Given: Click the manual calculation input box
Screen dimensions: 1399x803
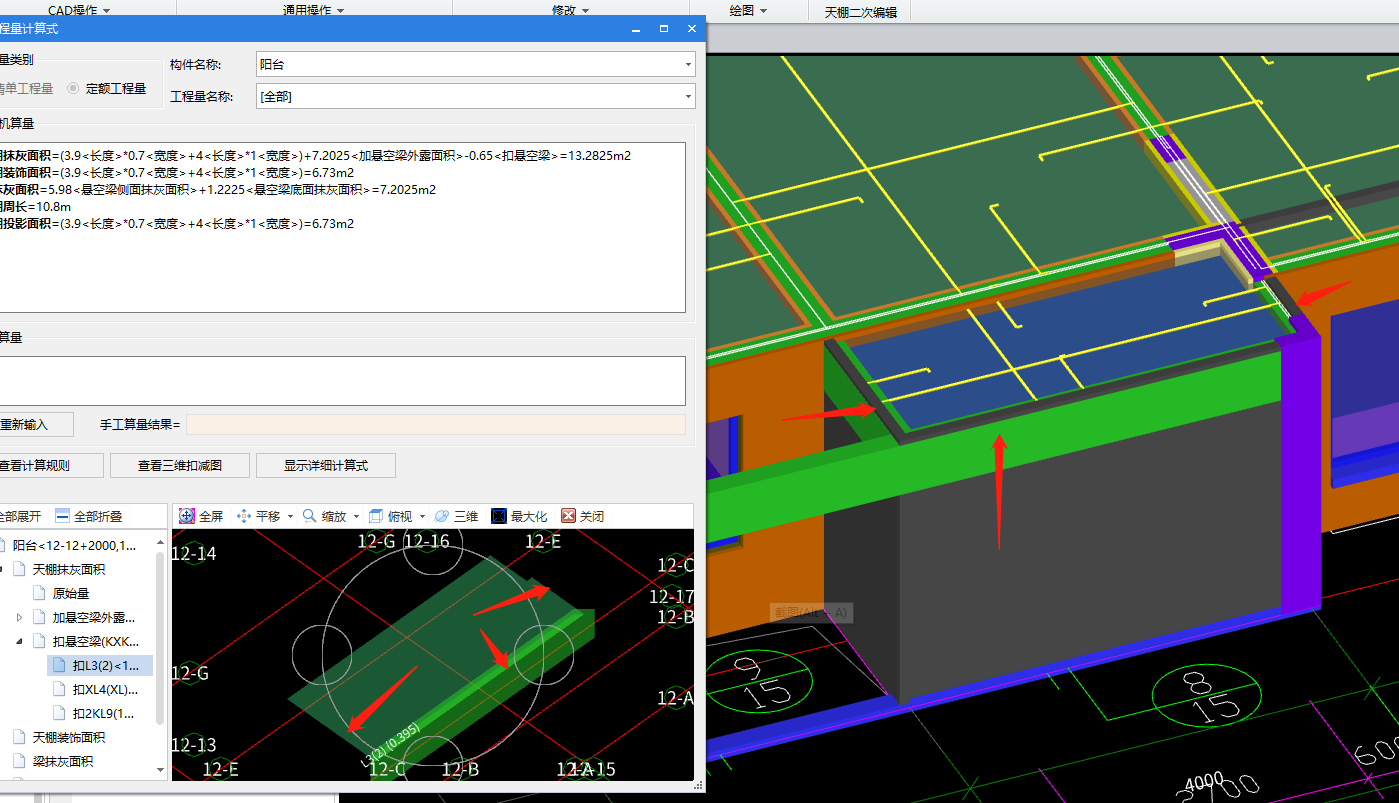Looking at the screenshot, I should point(343,381).
